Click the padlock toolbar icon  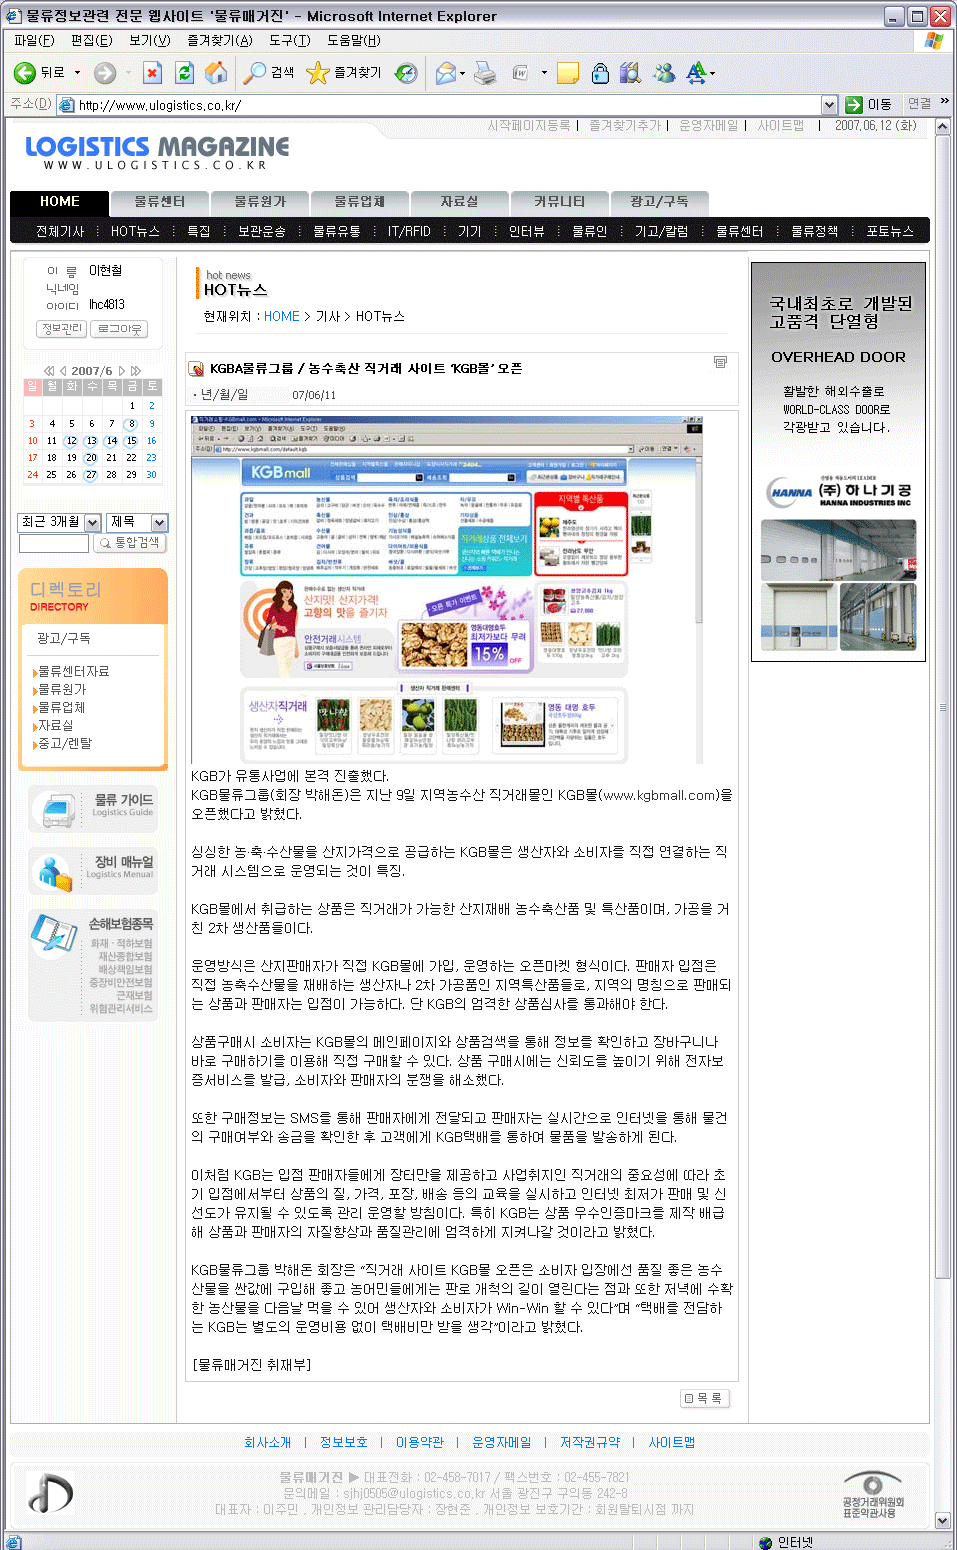point(600,72)
